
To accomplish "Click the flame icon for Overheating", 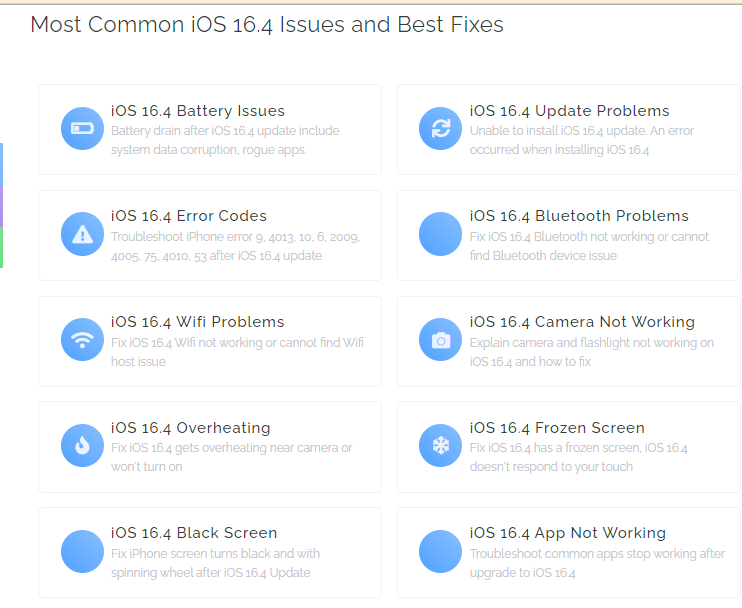I will [x=82, y=446].
